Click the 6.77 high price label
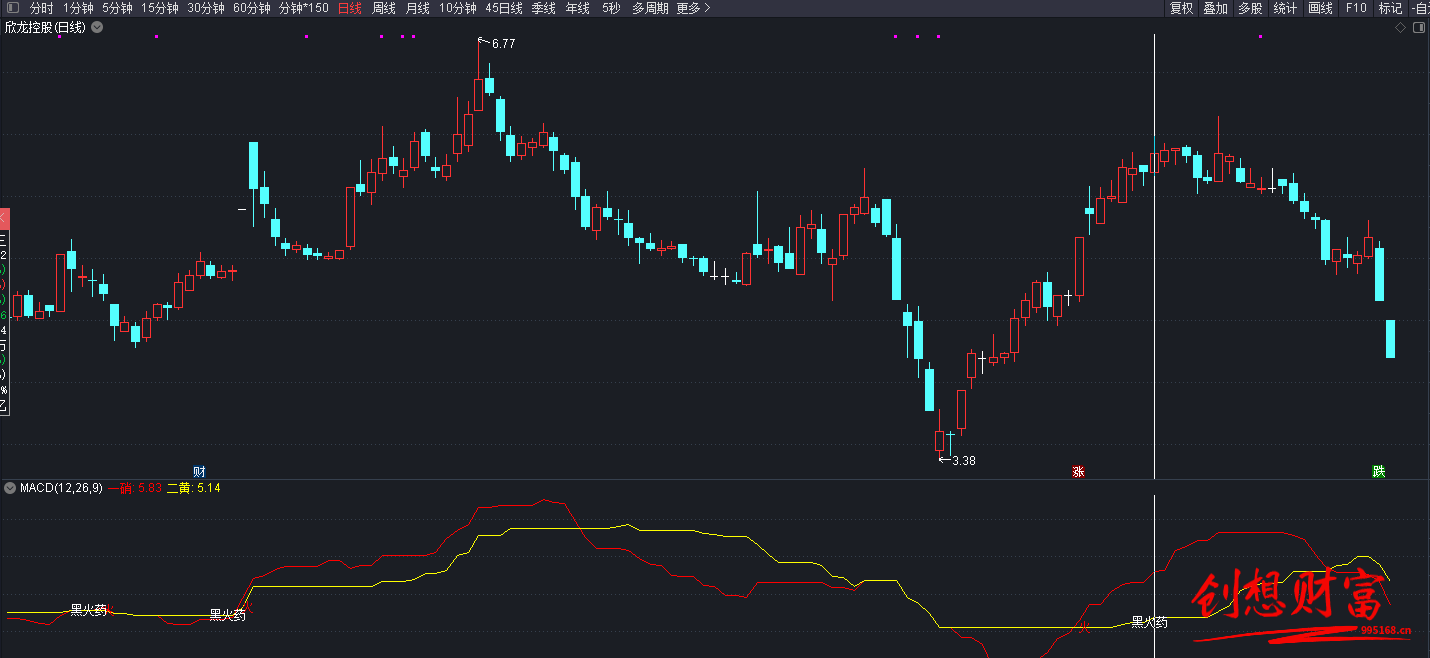Image resolution: width=1430 pixels, height=658 pixels. tap(503, 44)
